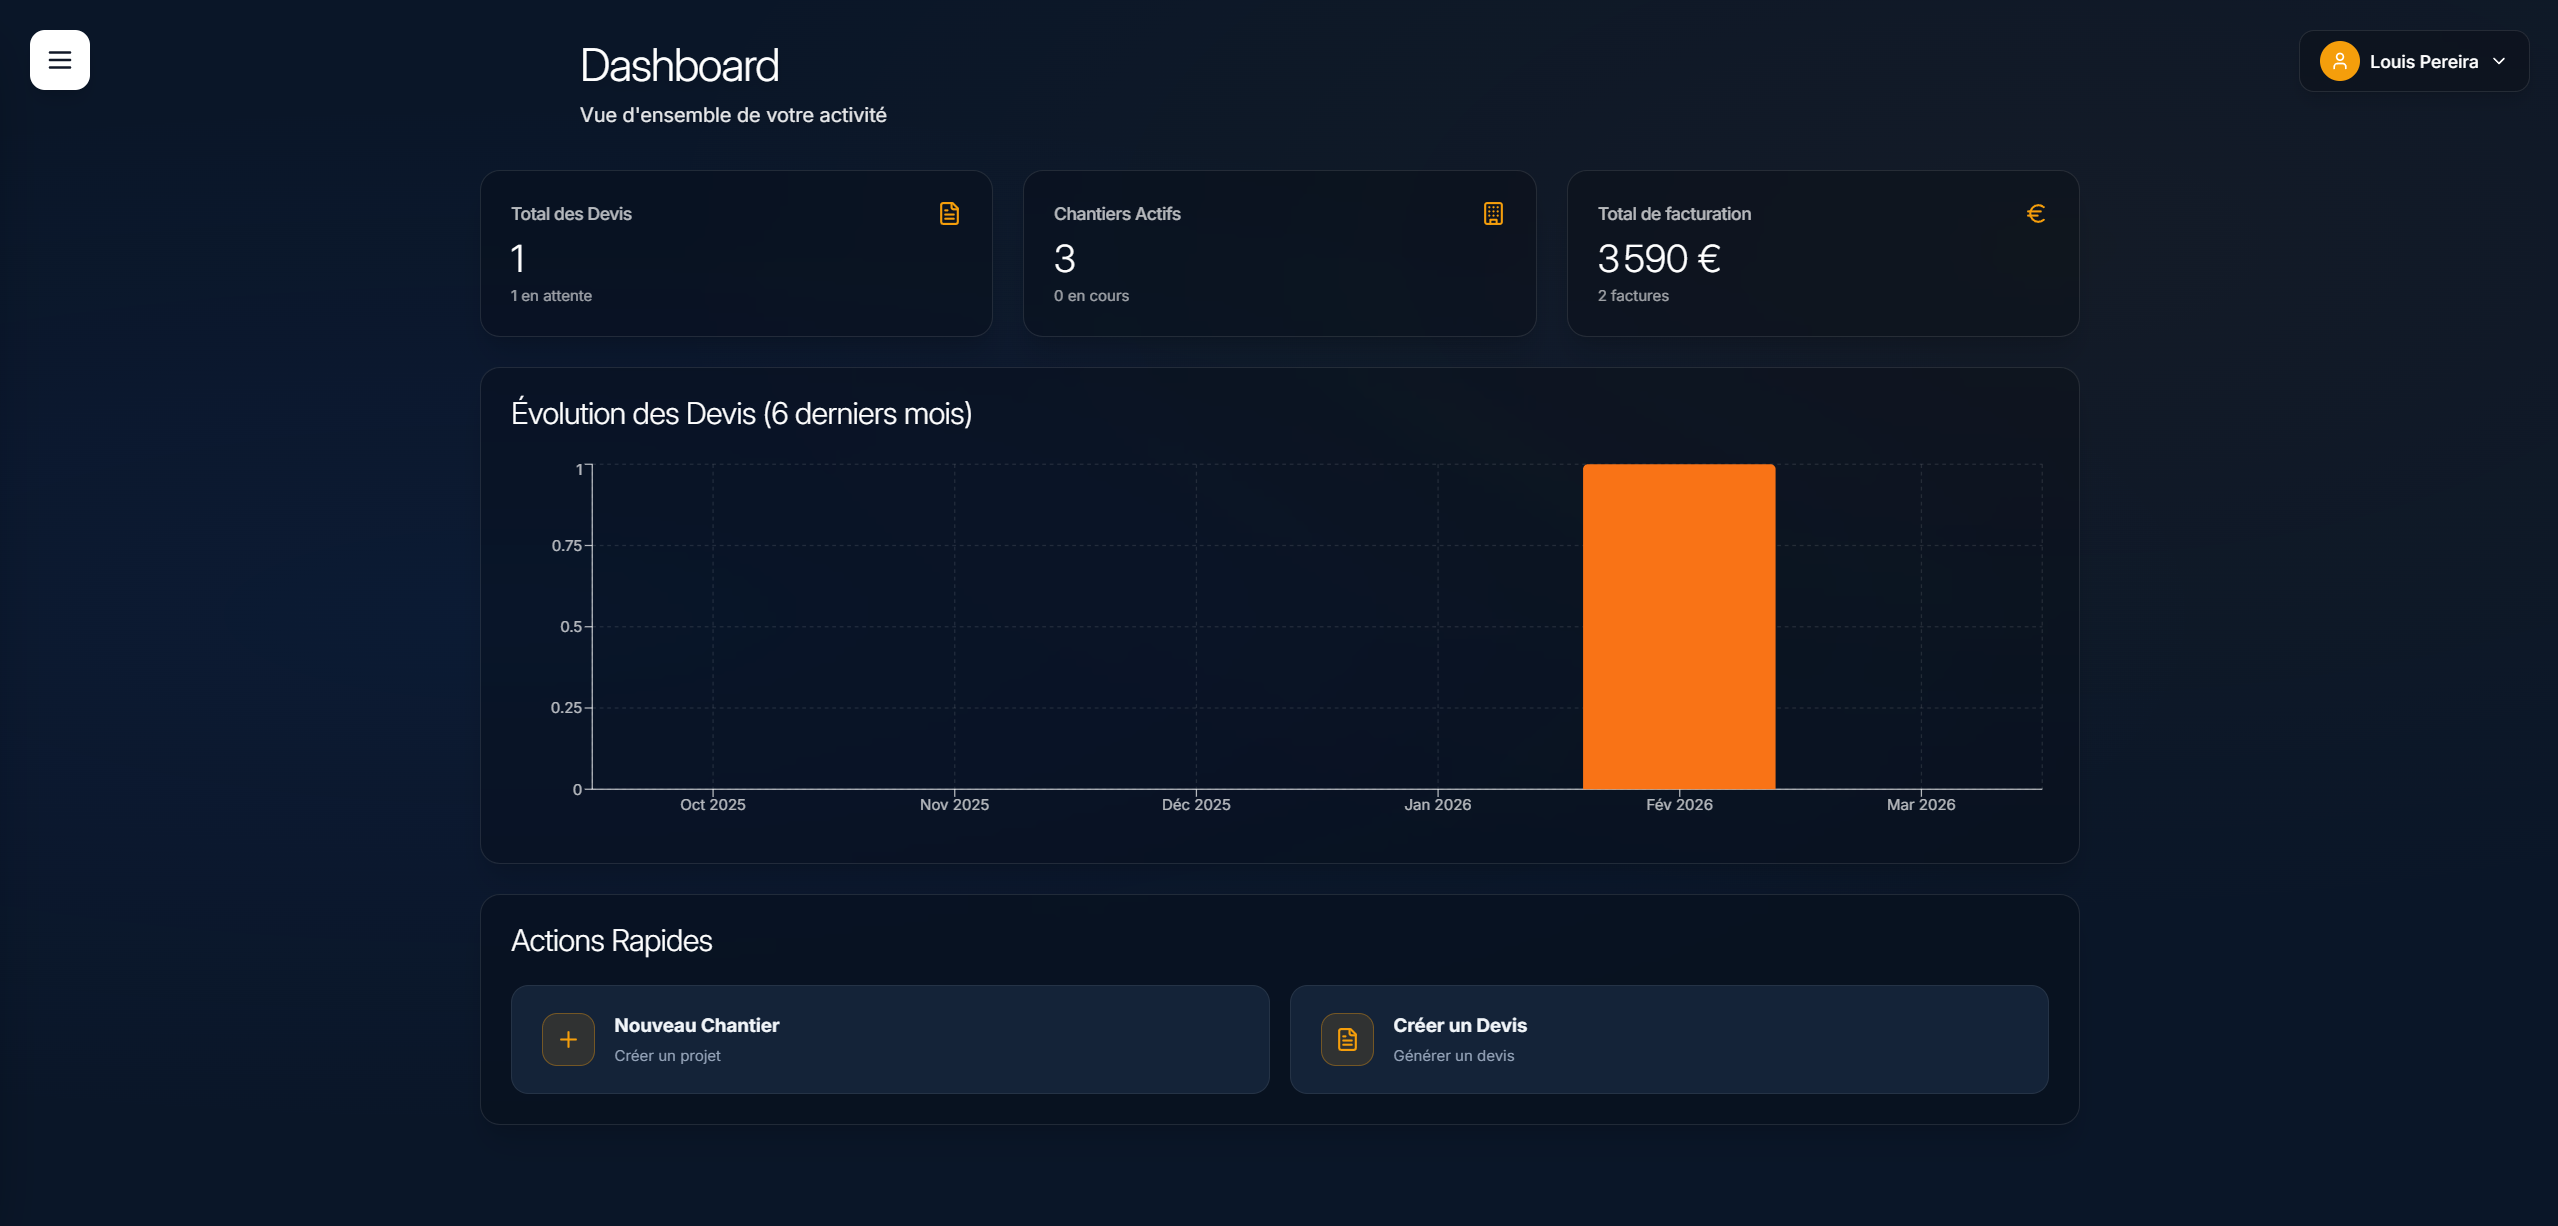The width and height of the screenshot is (2558, 1226).
Task: Open the Louis Pereira account dropdown
Action: click(x=2414, y=60)
